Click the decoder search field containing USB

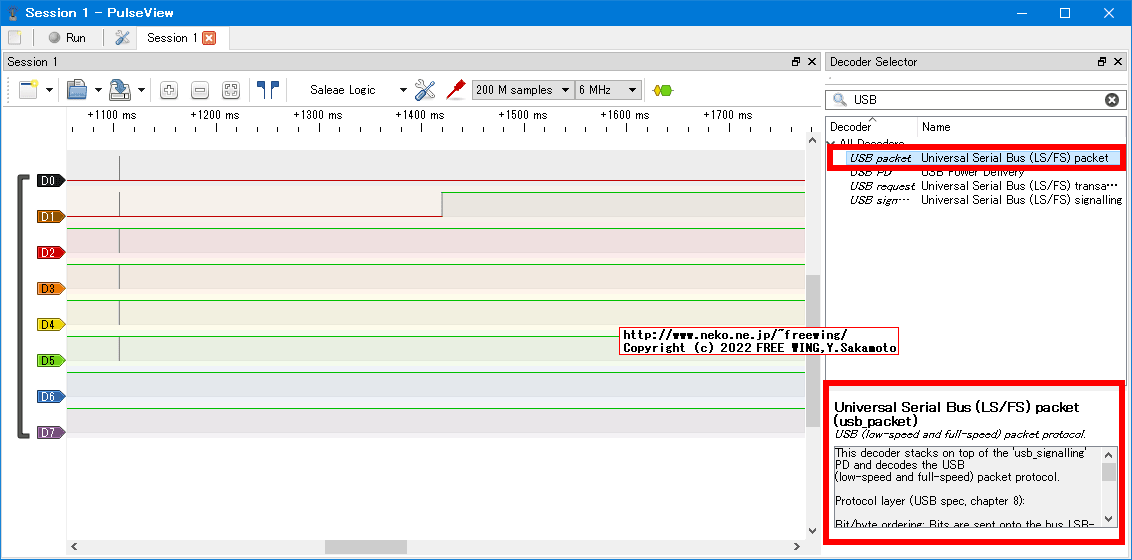click(x=975, y=100)
